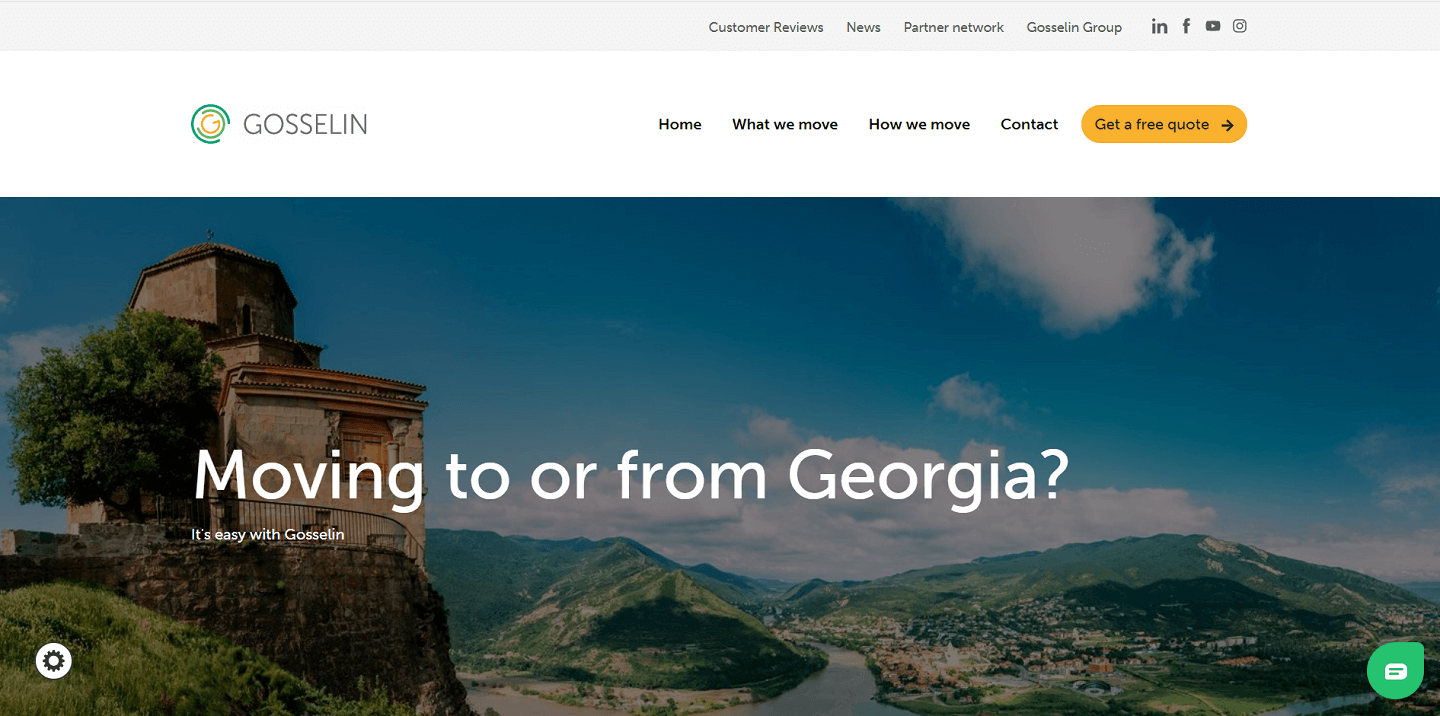Viewport: 1440px width, 716px height.
Task: Go to the Home menu item
Action: (680, 124)
